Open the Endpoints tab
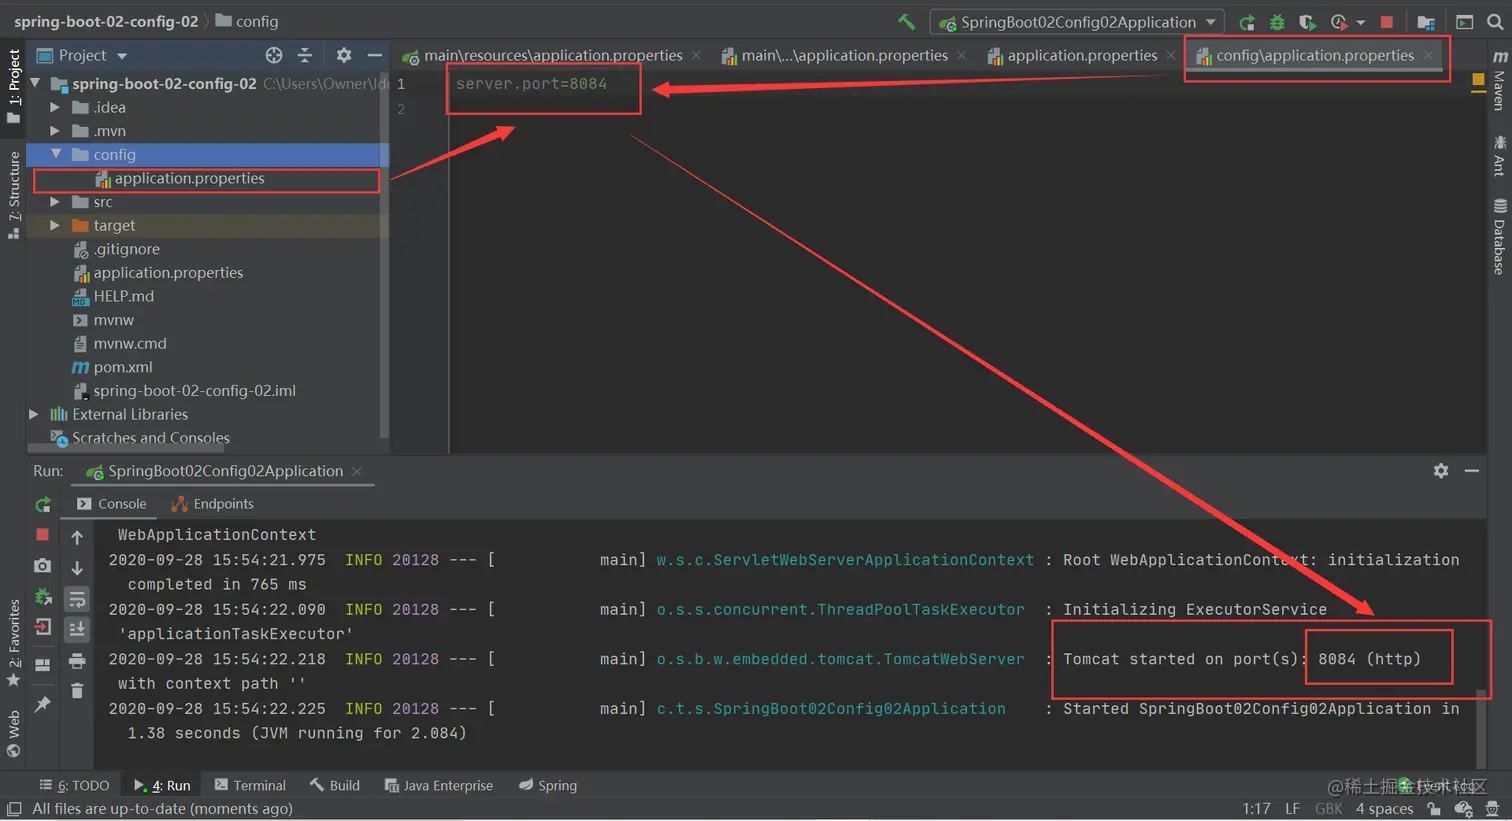 (213, 504)
